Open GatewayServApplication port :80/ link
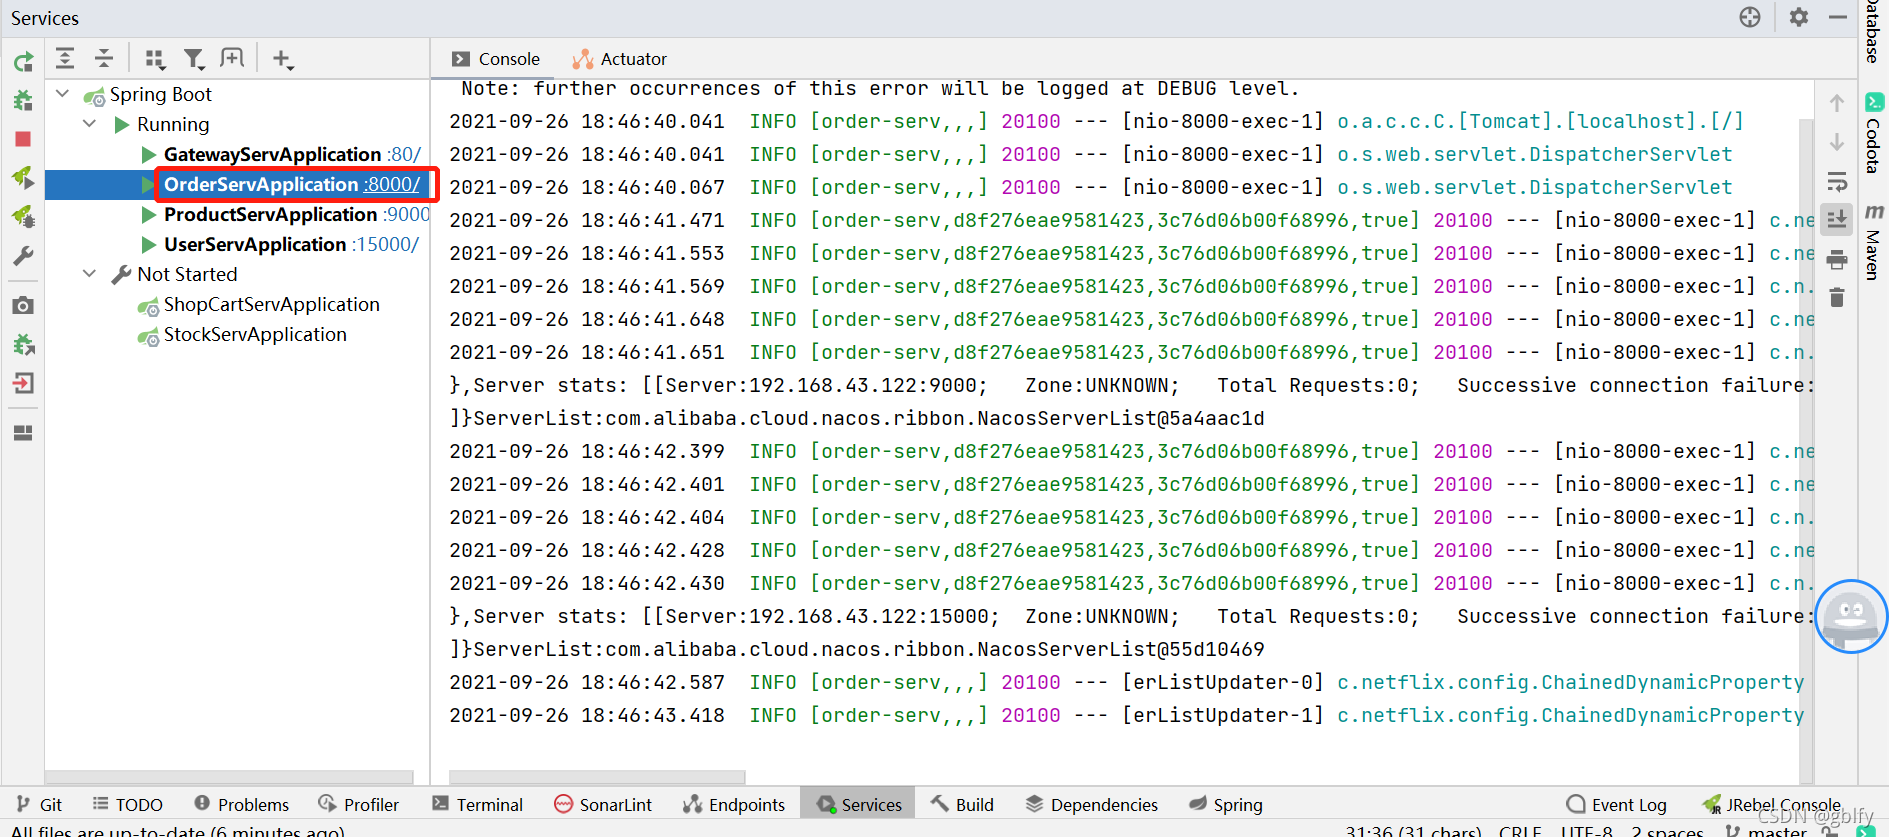The height and width of the screenshot is (837, 1889). 404,154
